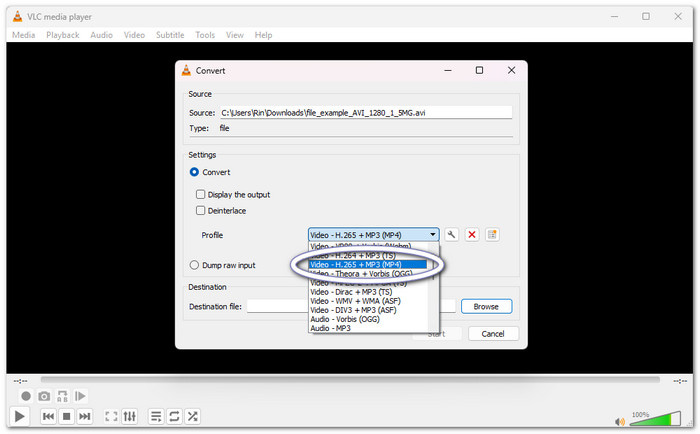The height and width of the screenshot is (434, 700).
Task: Choose Video - H.265 + MP3 (MP4) profile in list
Action: point(368,264)
